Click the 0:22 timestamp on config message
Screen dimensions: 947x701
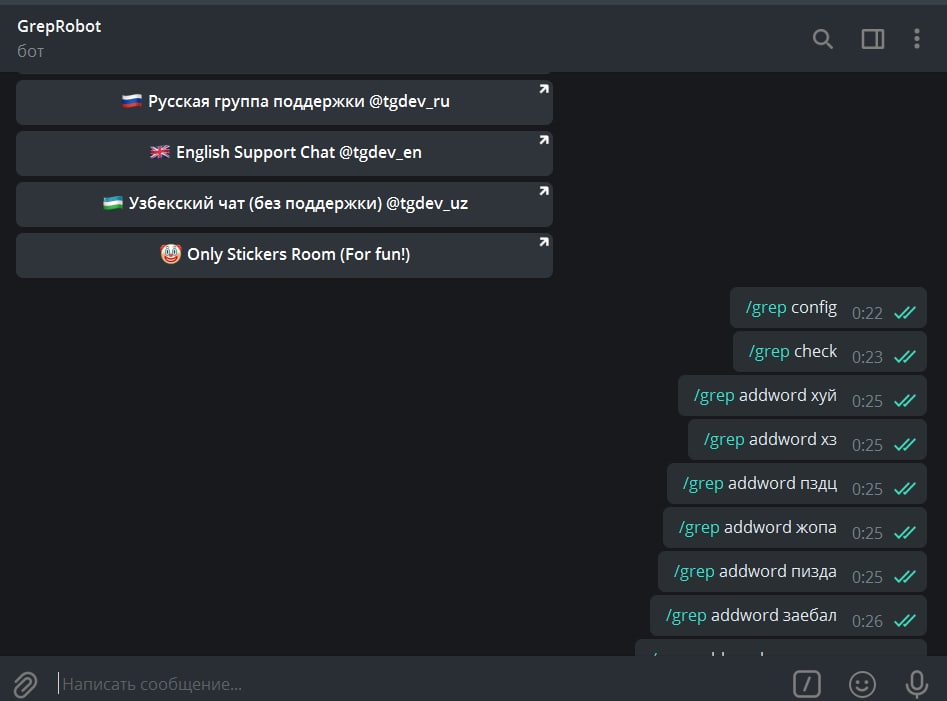[867, 313]
